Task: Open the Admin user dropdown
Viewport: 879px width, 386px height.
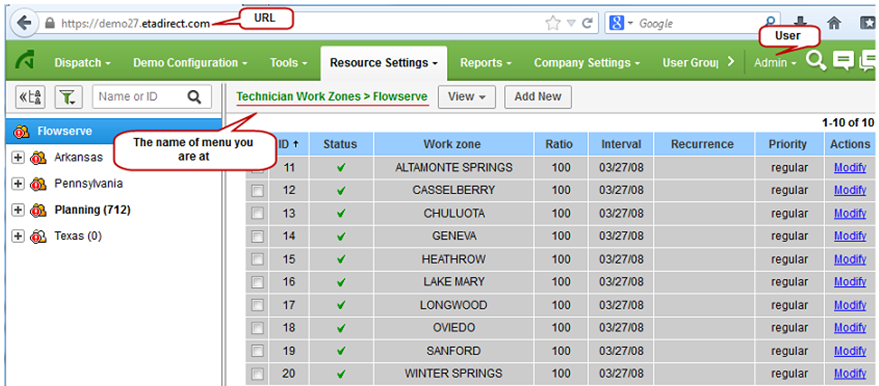Action: click(775, 63)
